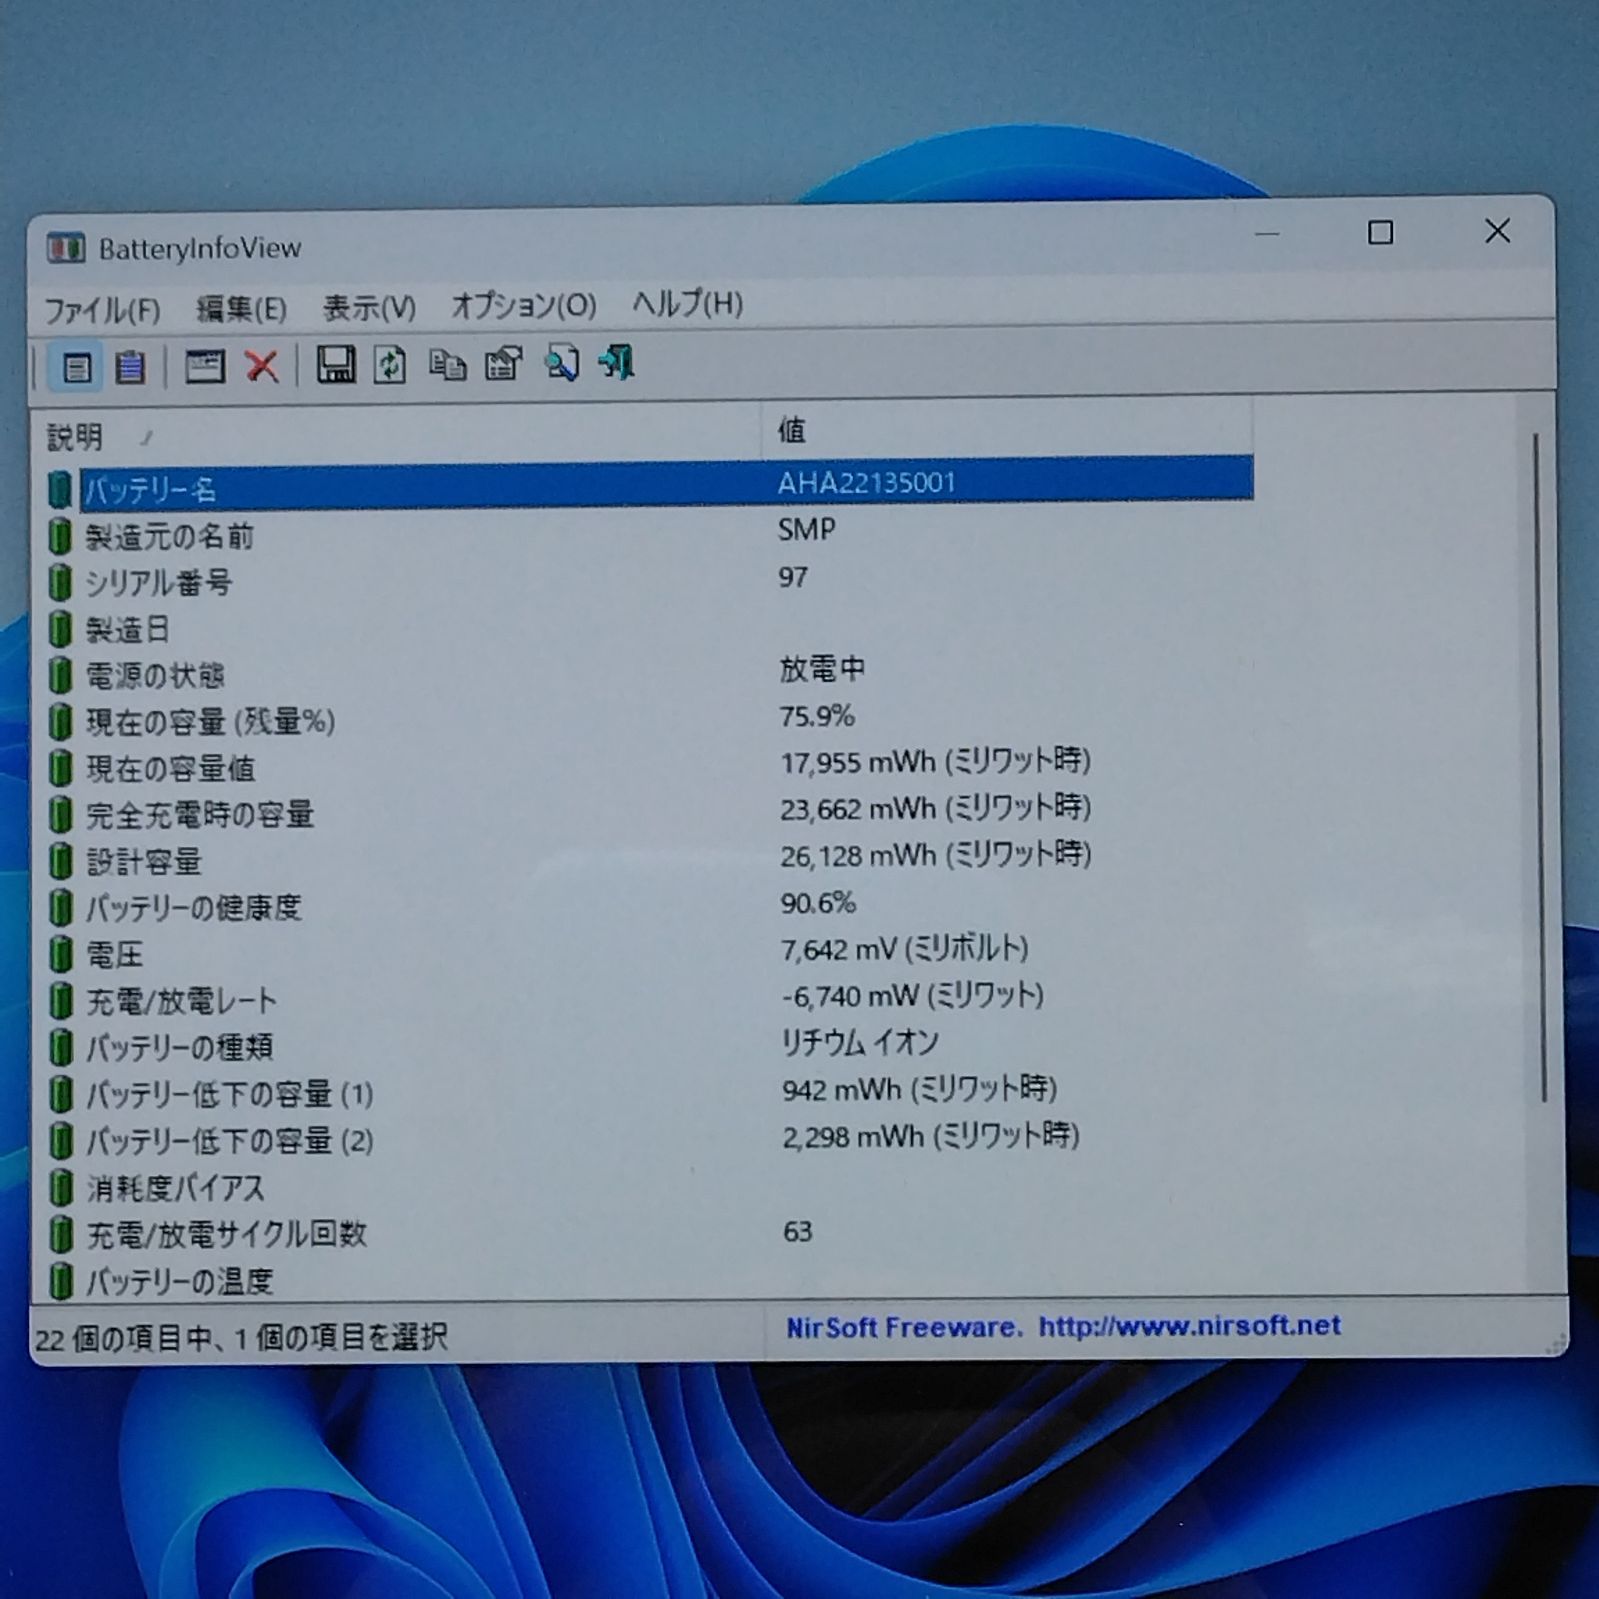The image size is (1599, 1599).
Task: Click the 26,128 mWh design capacity value
Action: click(935, 855)
